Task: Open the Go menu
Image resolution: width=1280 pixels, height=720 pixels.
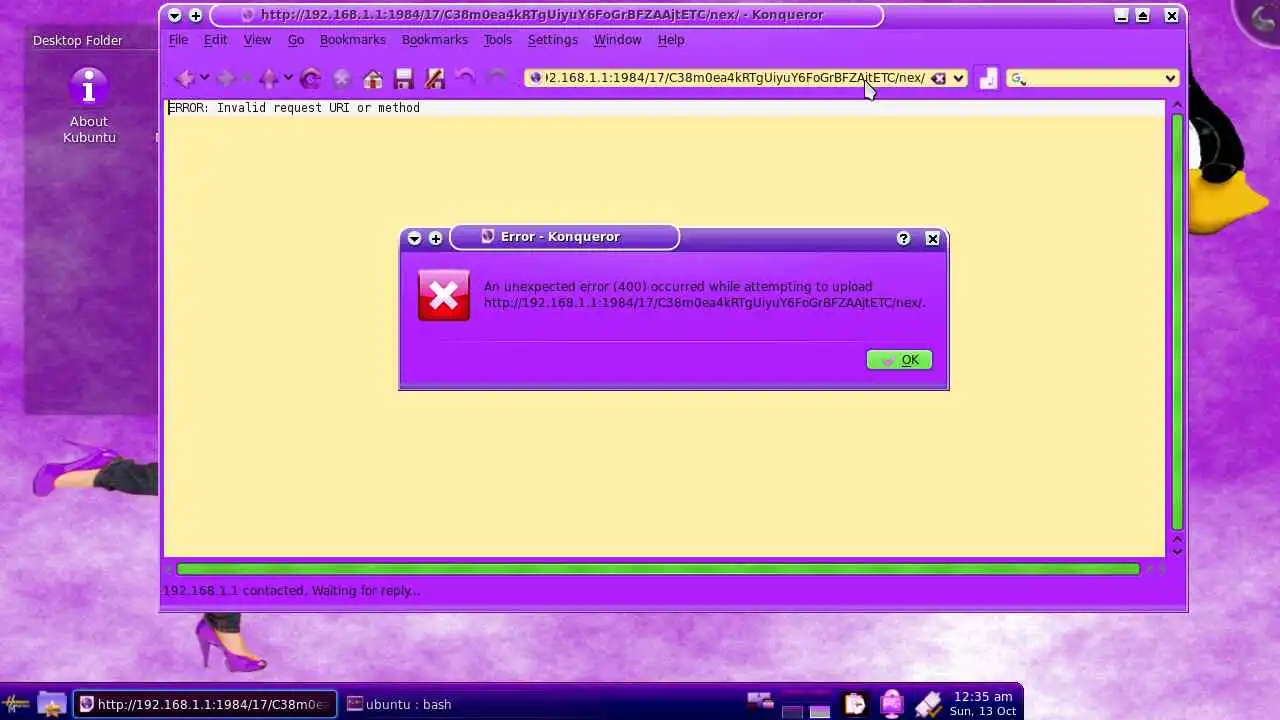Action: pos(296,40)
